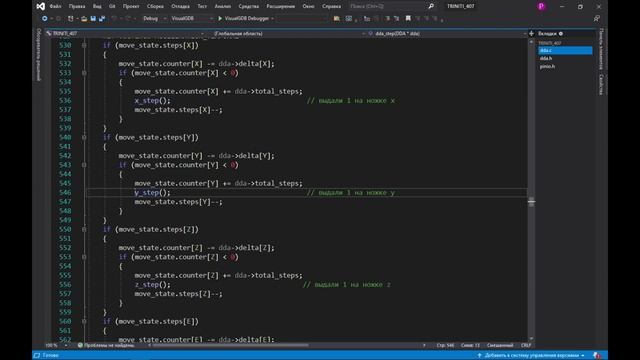
Task: Click the new project toolbar icon
Action: (x=71, y=18)
